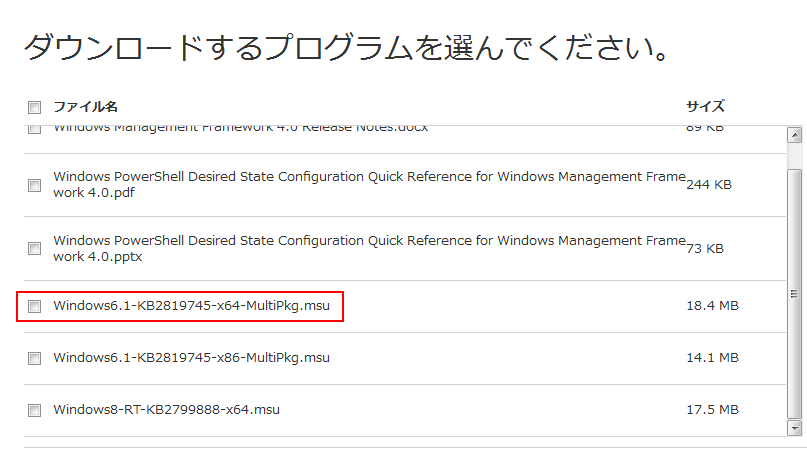Click the 18.4 MB size value
The height and width of the screenshot is (474, 807).
[x=712, y=305]
